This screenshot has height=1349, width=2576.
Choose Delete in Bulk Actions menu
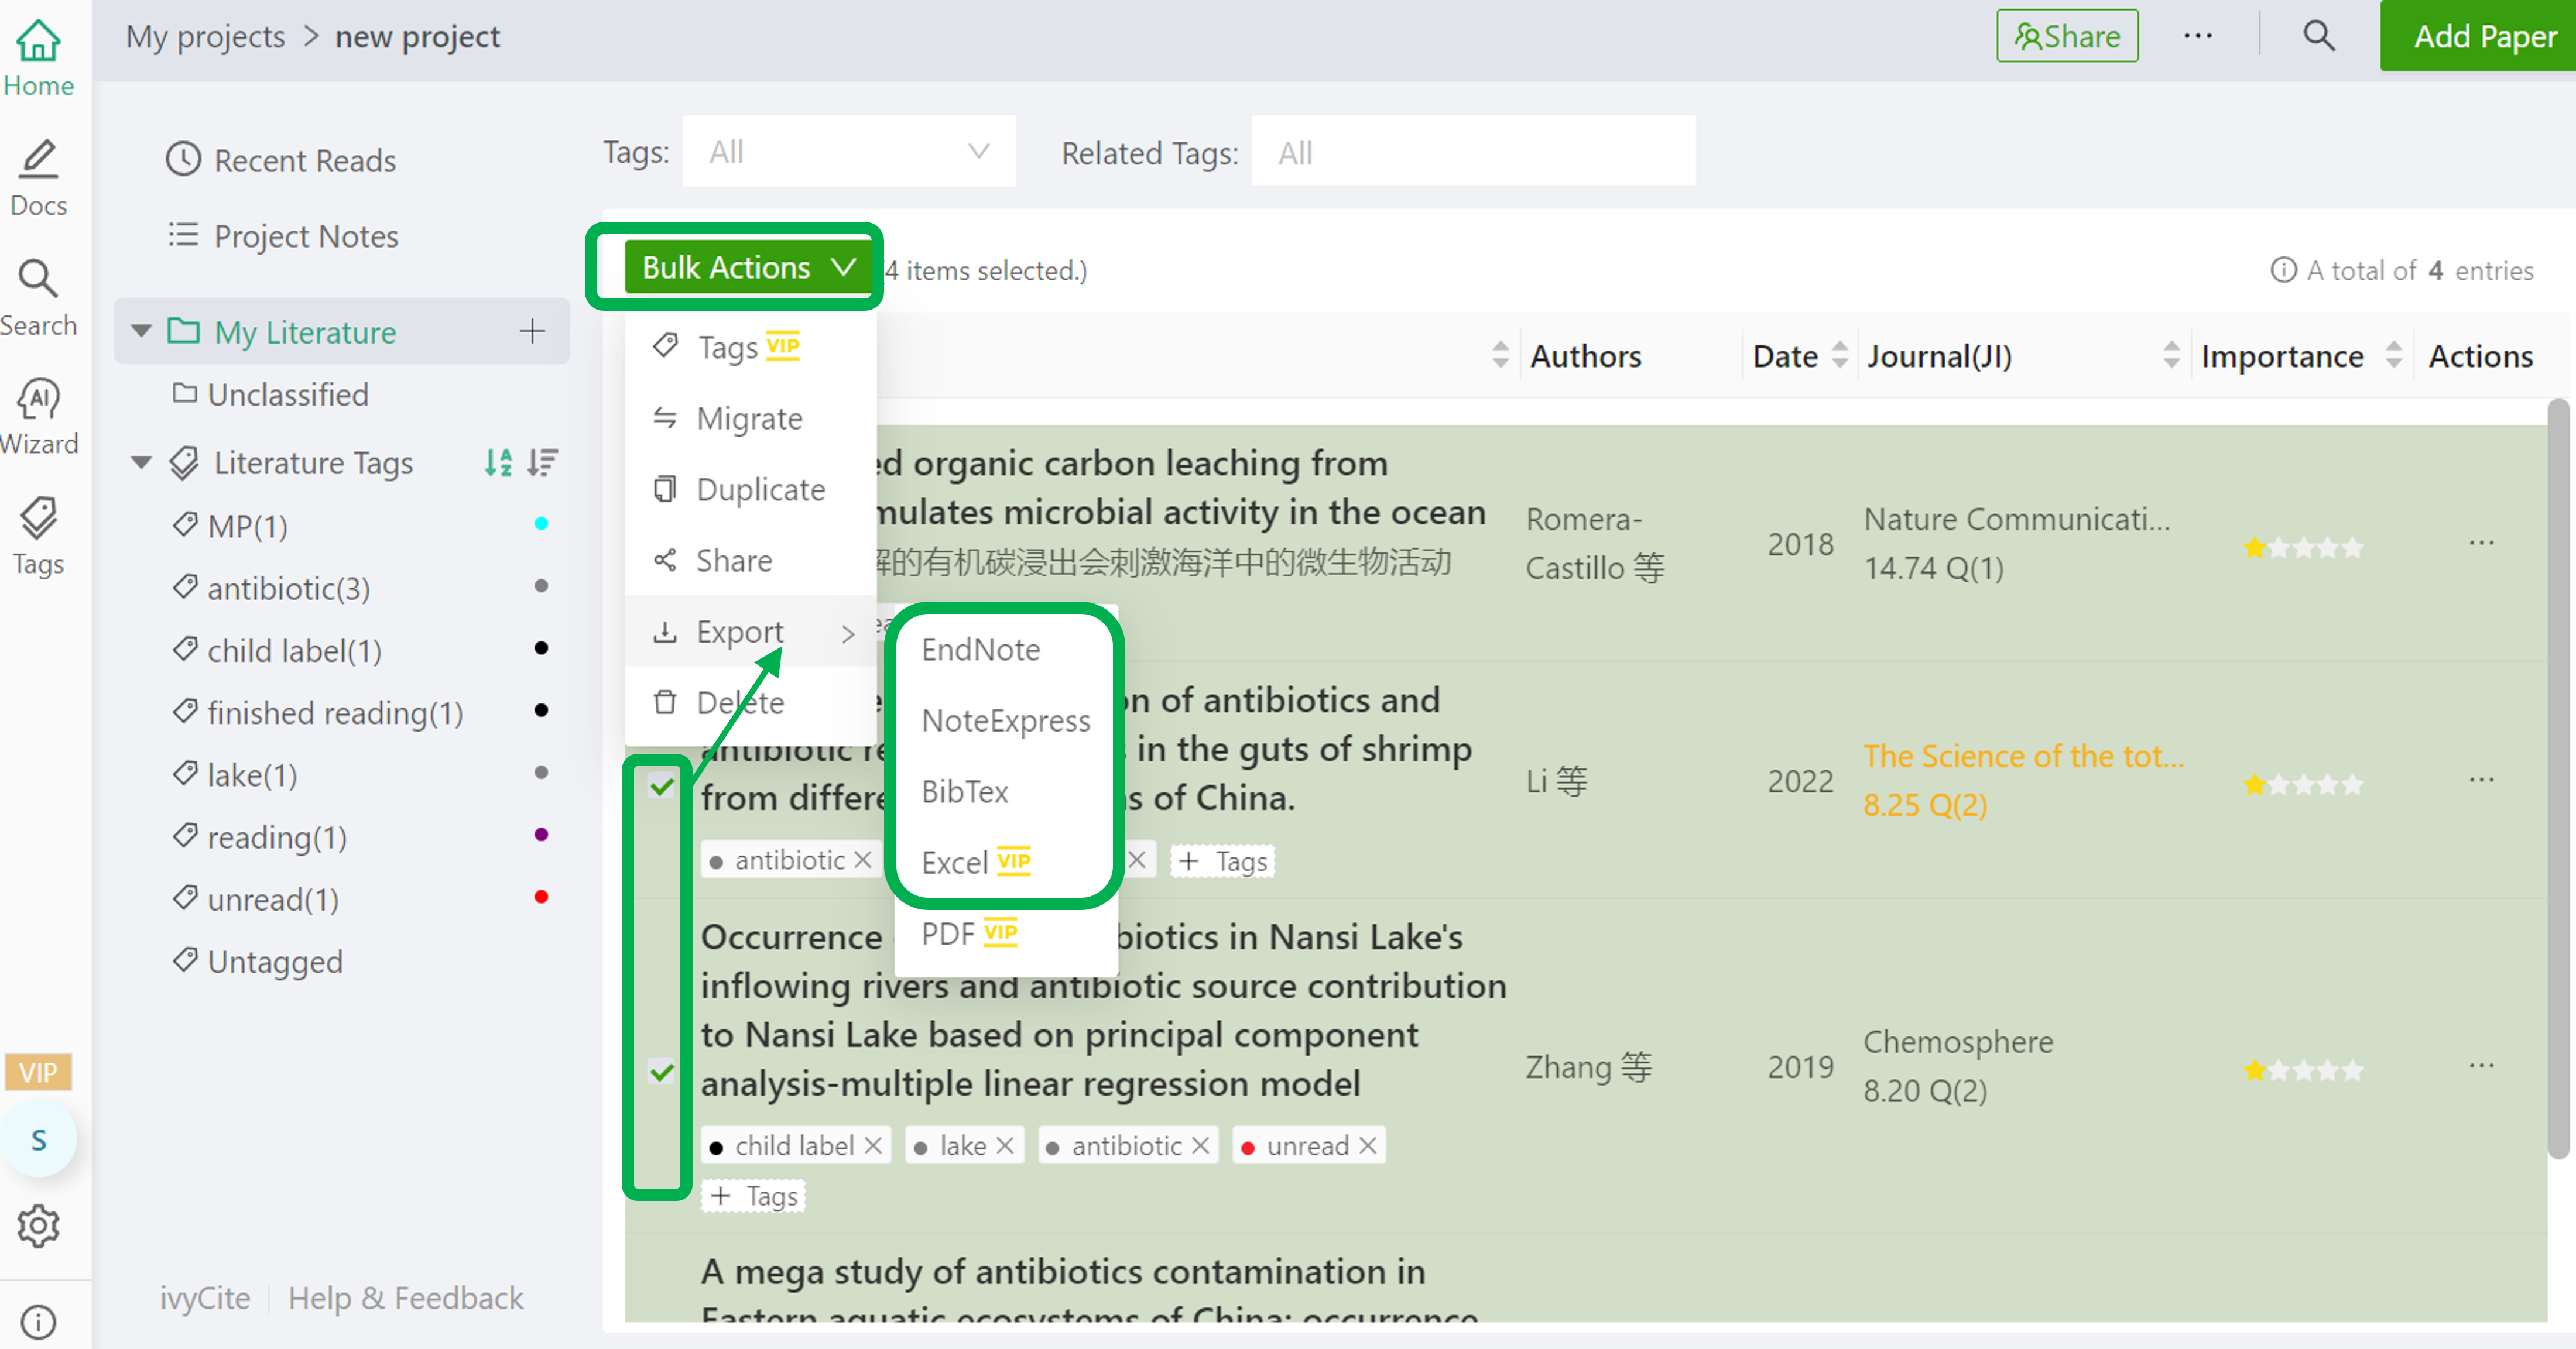pos(750,702)
